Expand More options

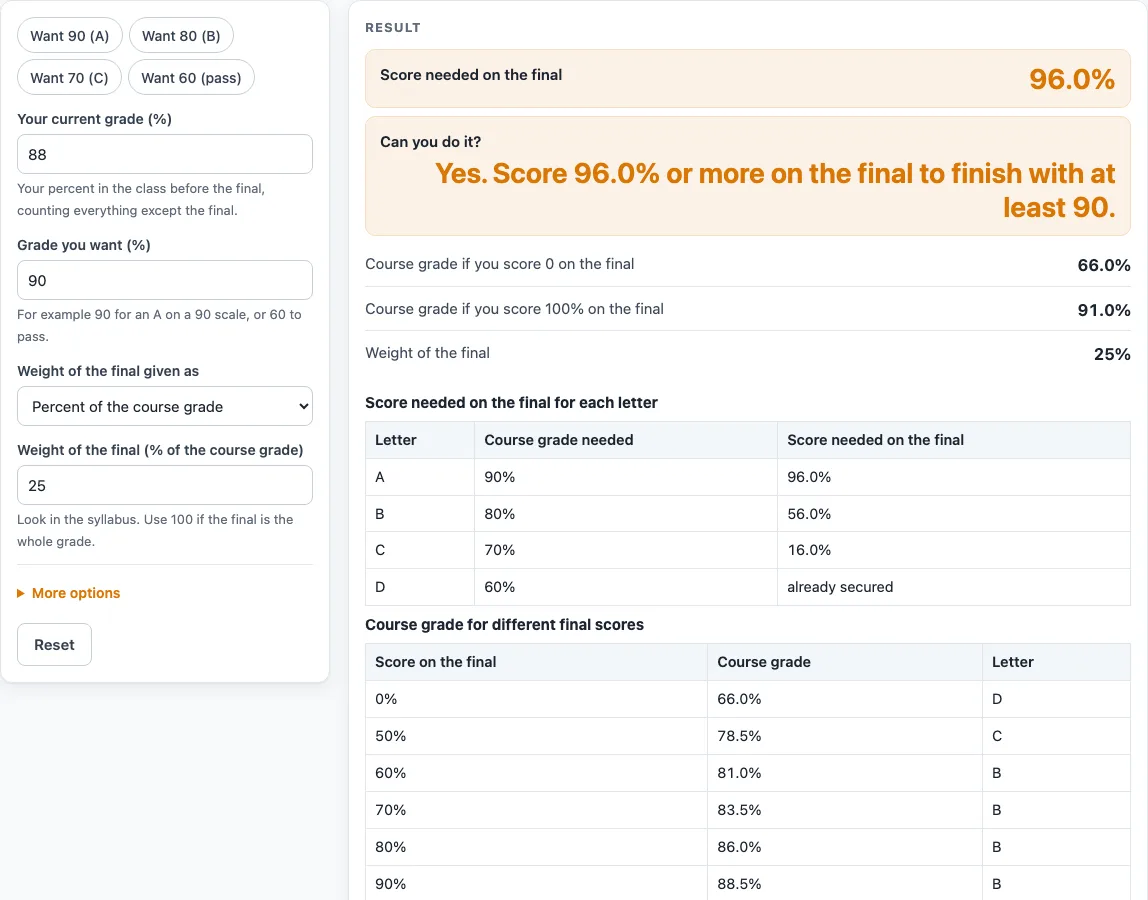click(x=69, y=593)
